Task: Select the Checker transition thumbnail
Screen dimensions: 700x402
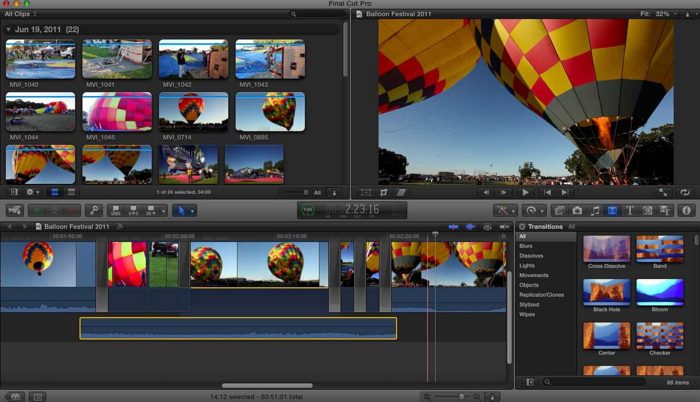Action: pos(660,335)
